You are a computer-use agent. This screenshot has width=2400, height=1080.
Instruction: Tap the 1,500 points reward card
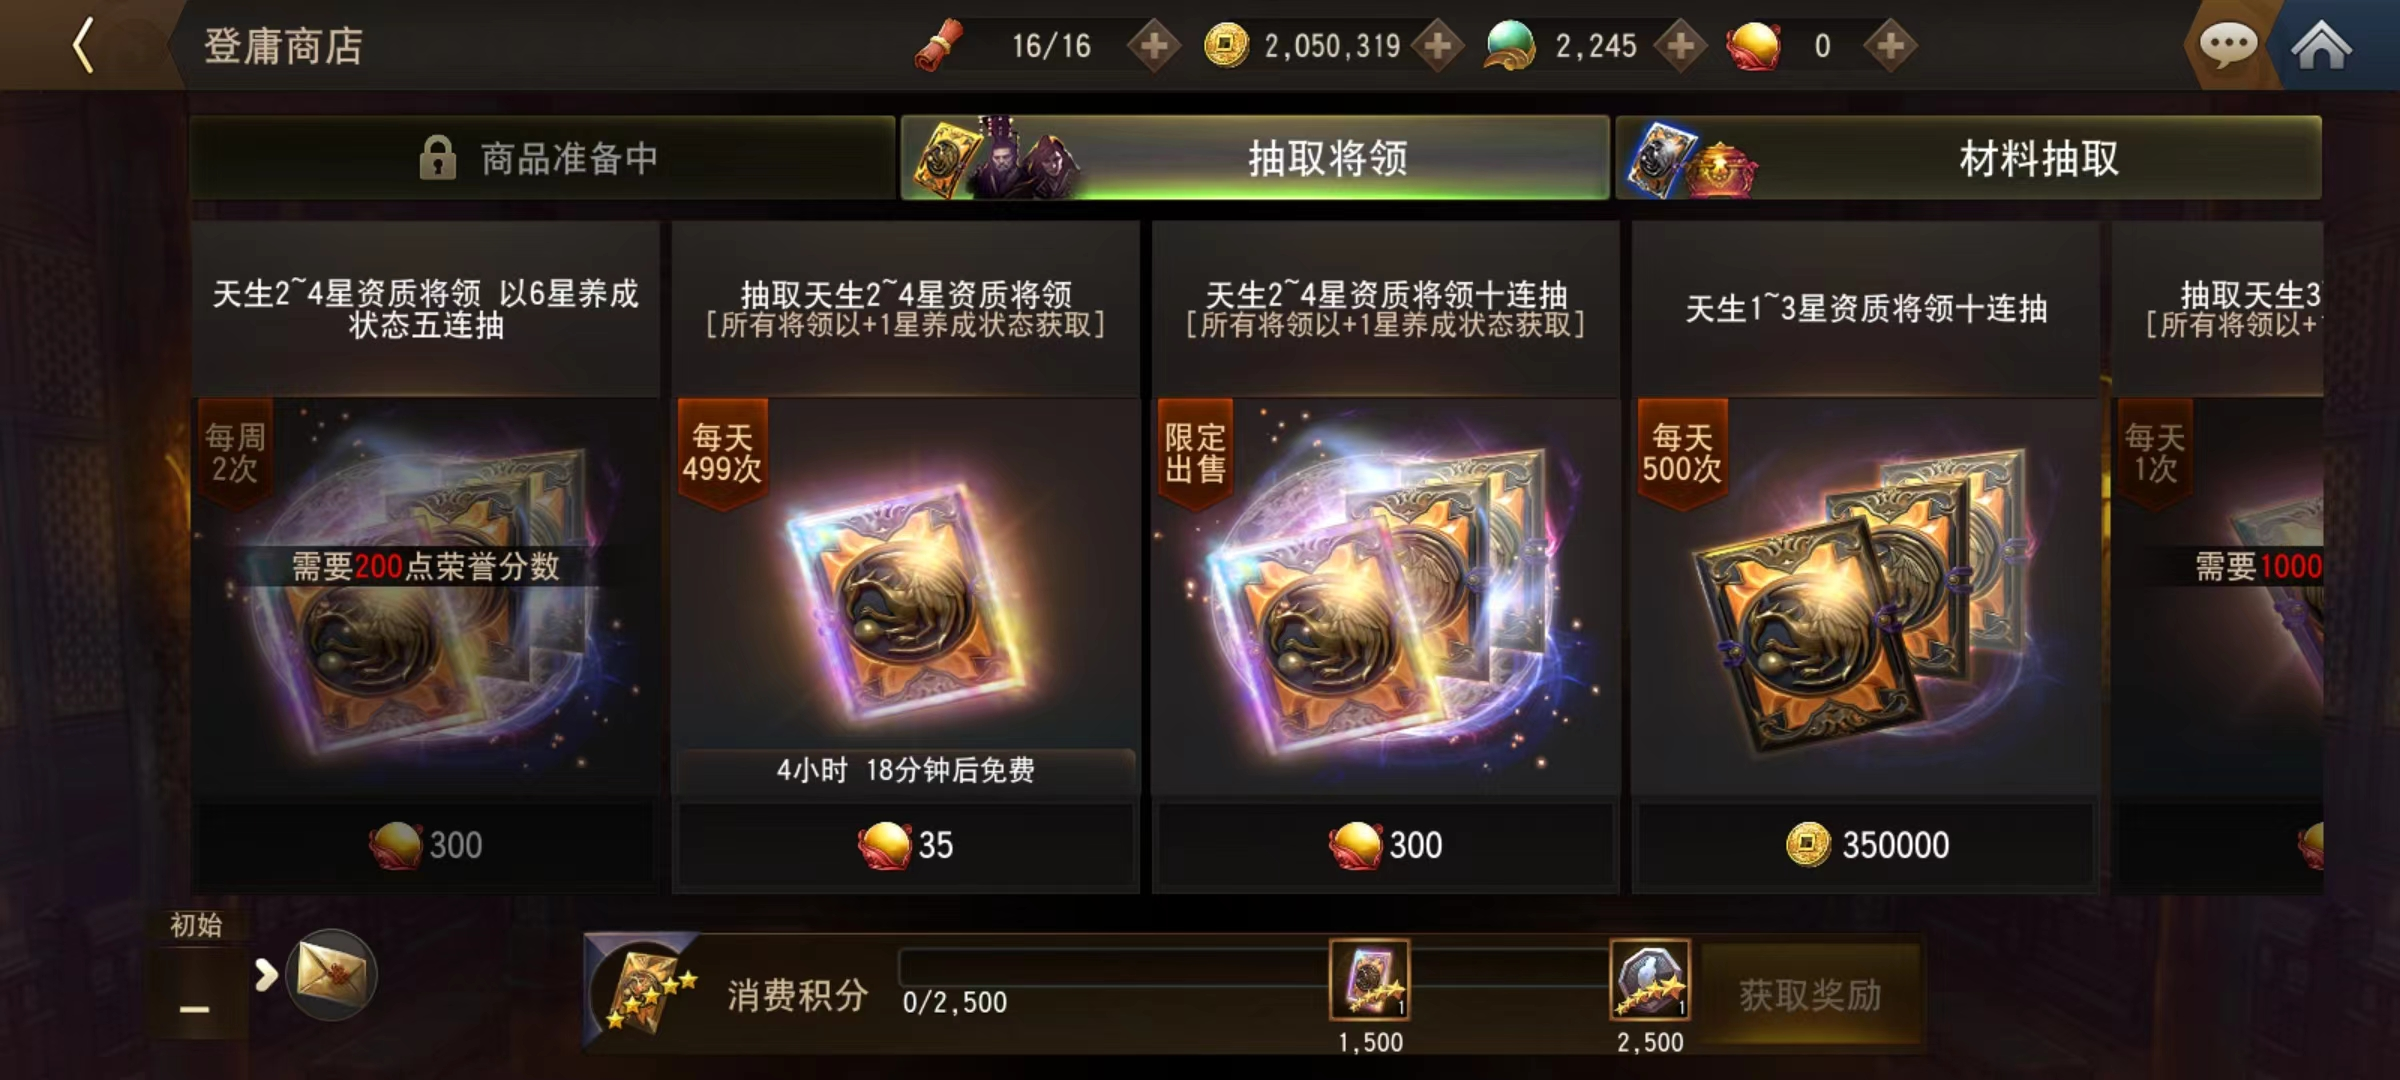[x=1370, y=980]
